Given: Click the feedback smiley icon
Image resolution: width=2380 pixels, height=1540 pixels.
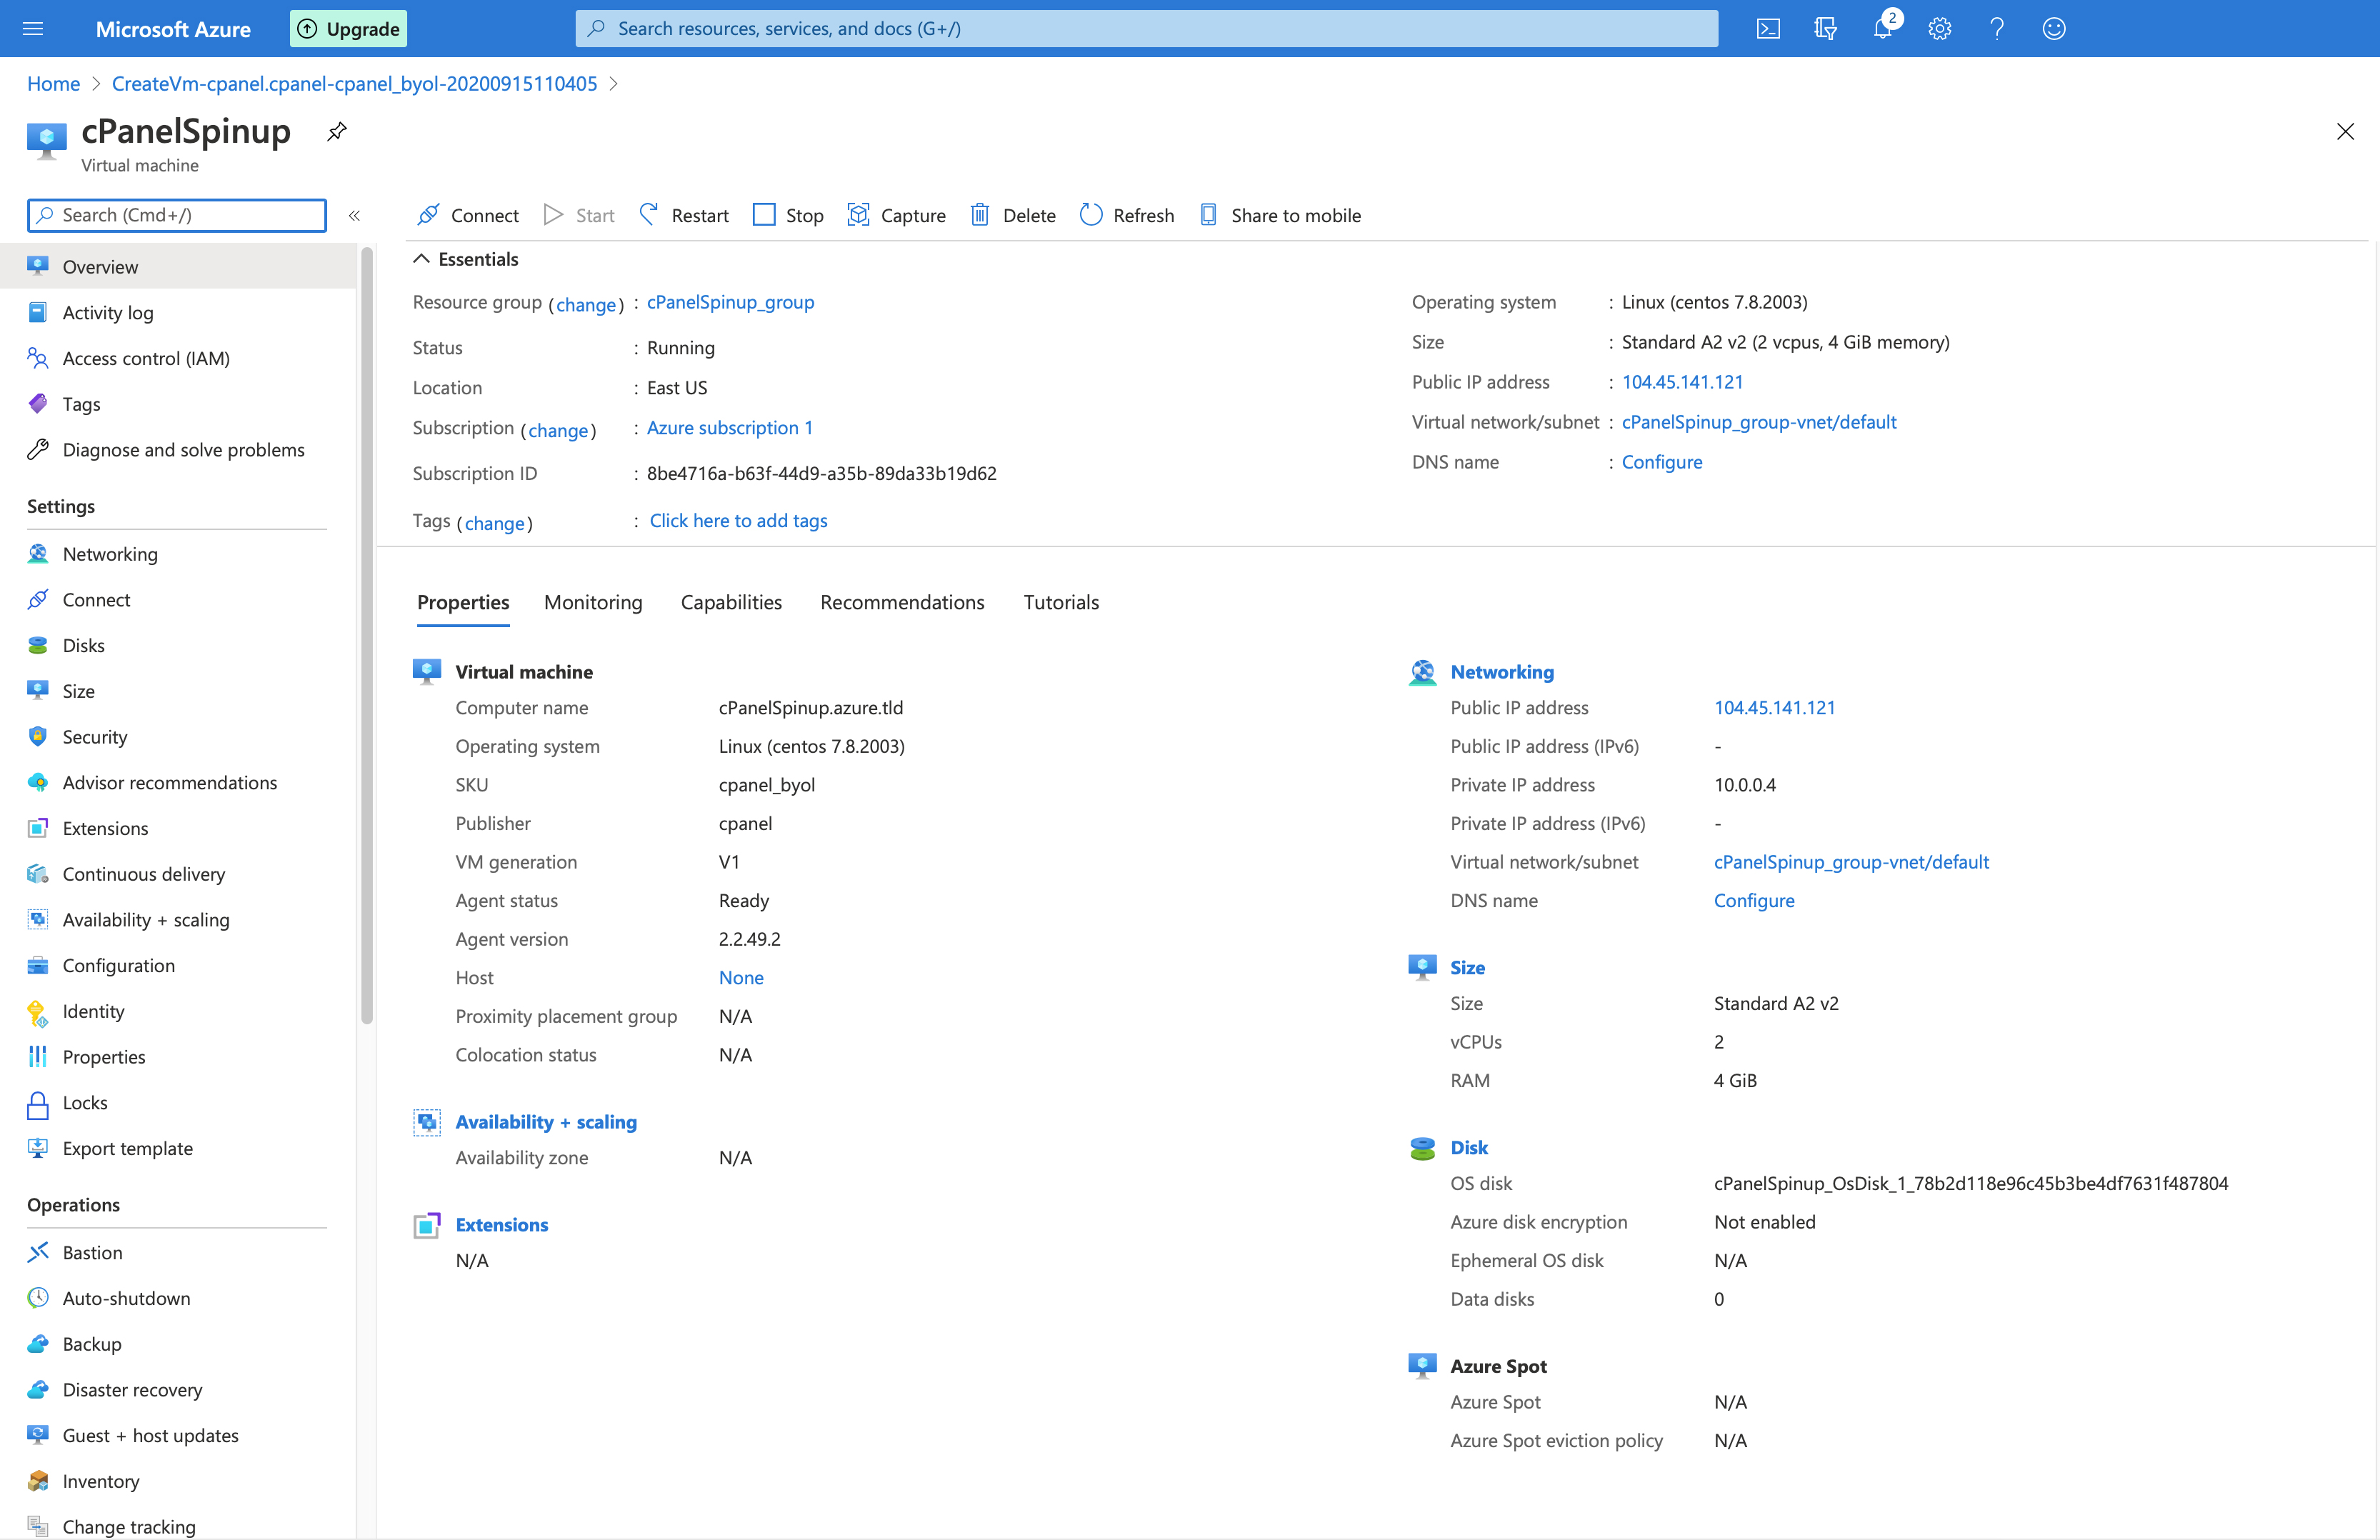Looking at the screenshot, I should click(2054, 28).
